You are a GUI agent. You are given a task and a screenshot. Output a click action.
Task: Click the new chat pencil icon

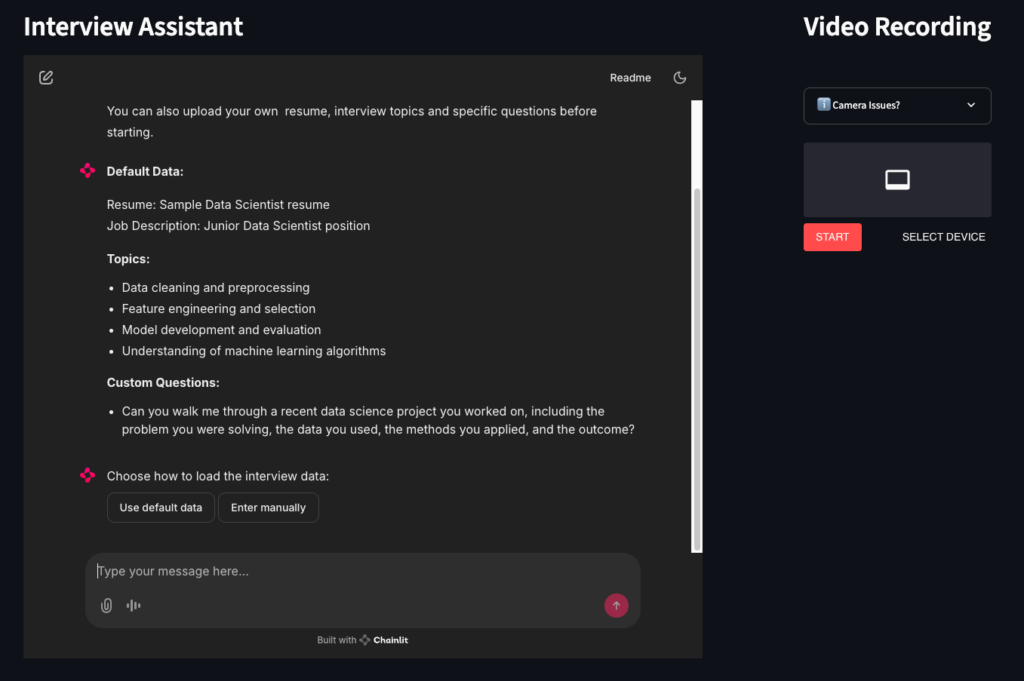tap(46, 78)
